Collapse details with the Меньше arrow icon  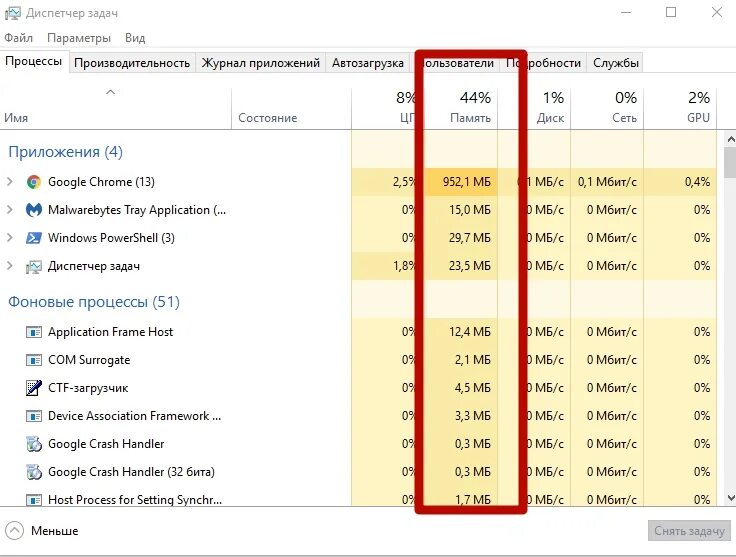coord(15,531)
